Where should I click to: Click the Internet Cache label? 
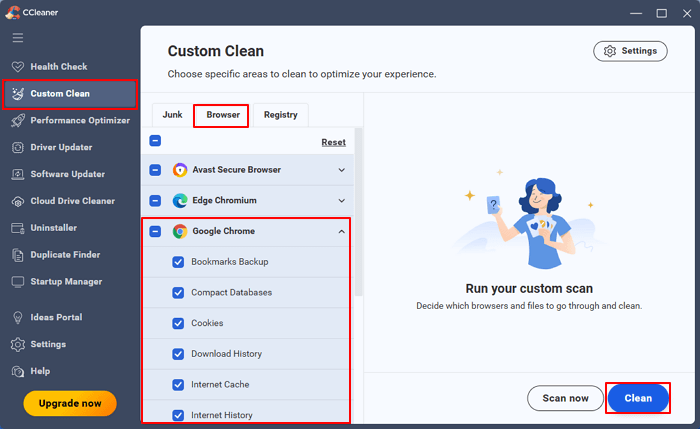220,384
